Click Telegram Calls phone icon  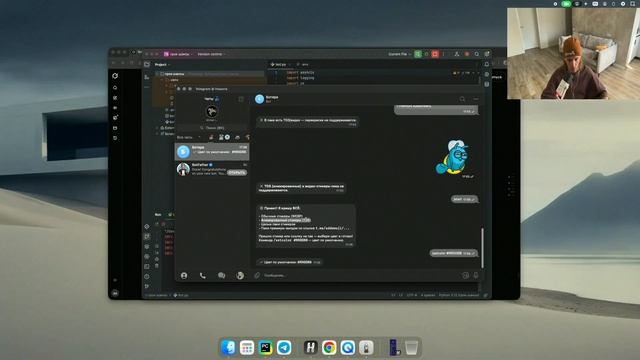click(x=202, y=276)
